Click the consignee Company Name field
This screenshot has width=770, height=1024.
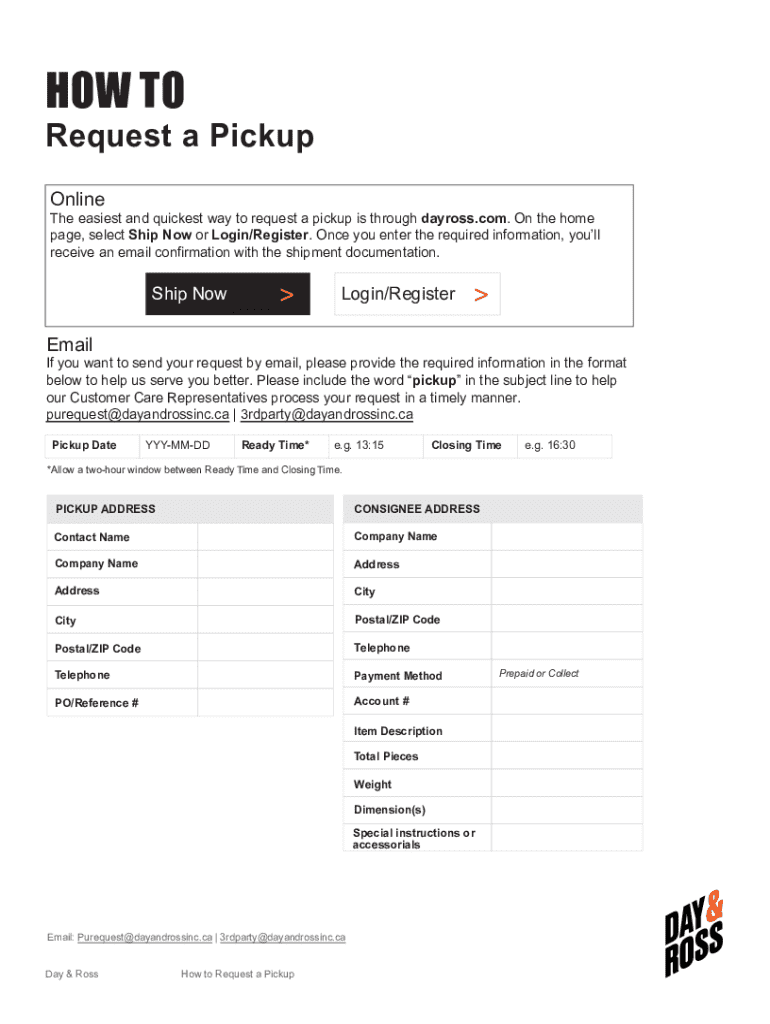(566, 537)
